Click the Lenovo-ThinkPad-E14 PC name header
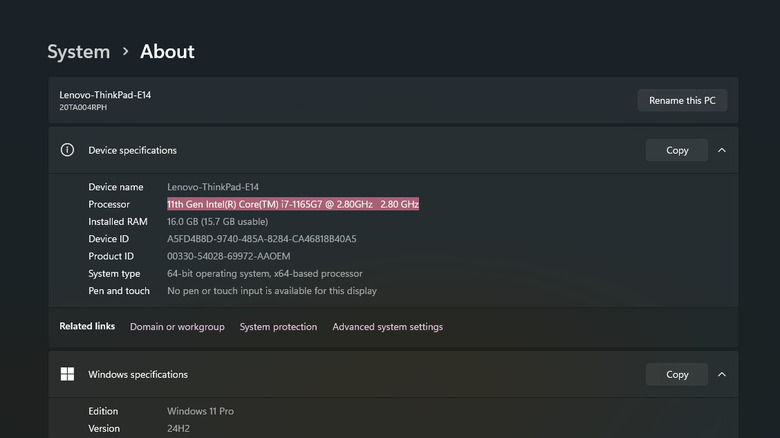The image size is (780, 438). (105, 95)
